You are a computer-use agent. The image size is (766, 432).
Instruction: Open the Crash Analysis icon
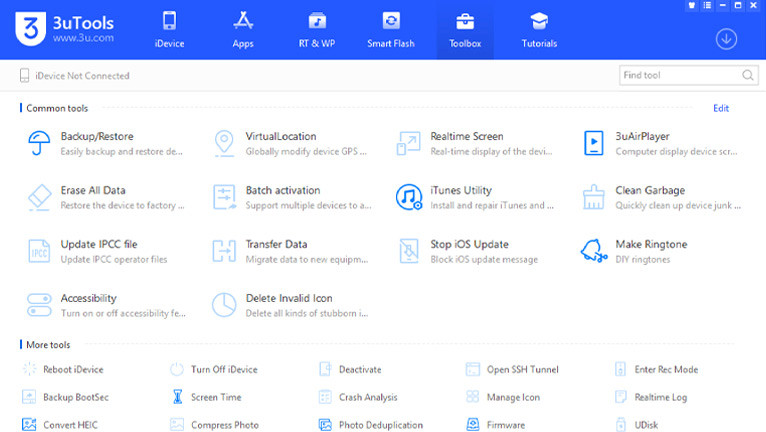click(325, 397)
